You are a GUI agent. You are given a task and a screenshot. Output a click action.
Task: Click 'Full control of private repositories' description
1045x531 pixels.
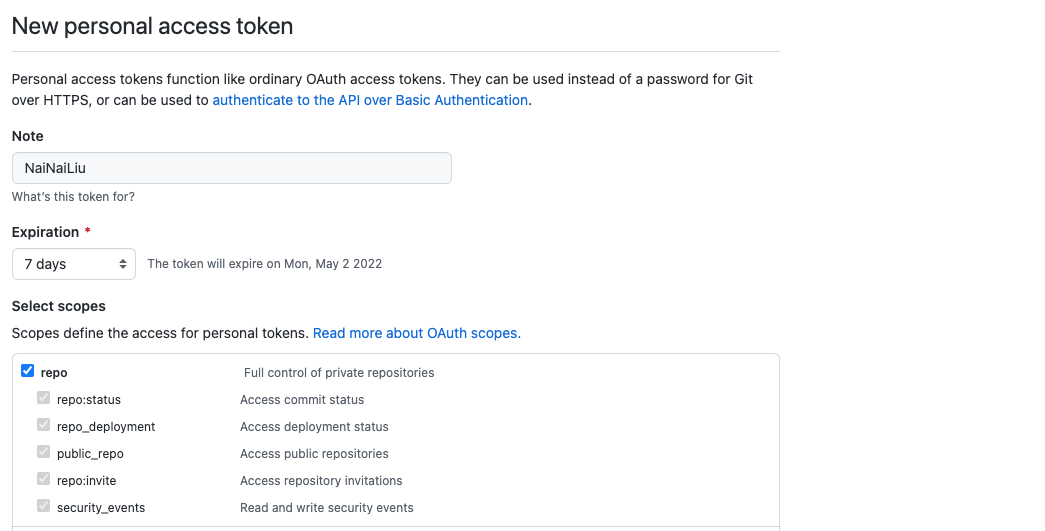(339, 373)
